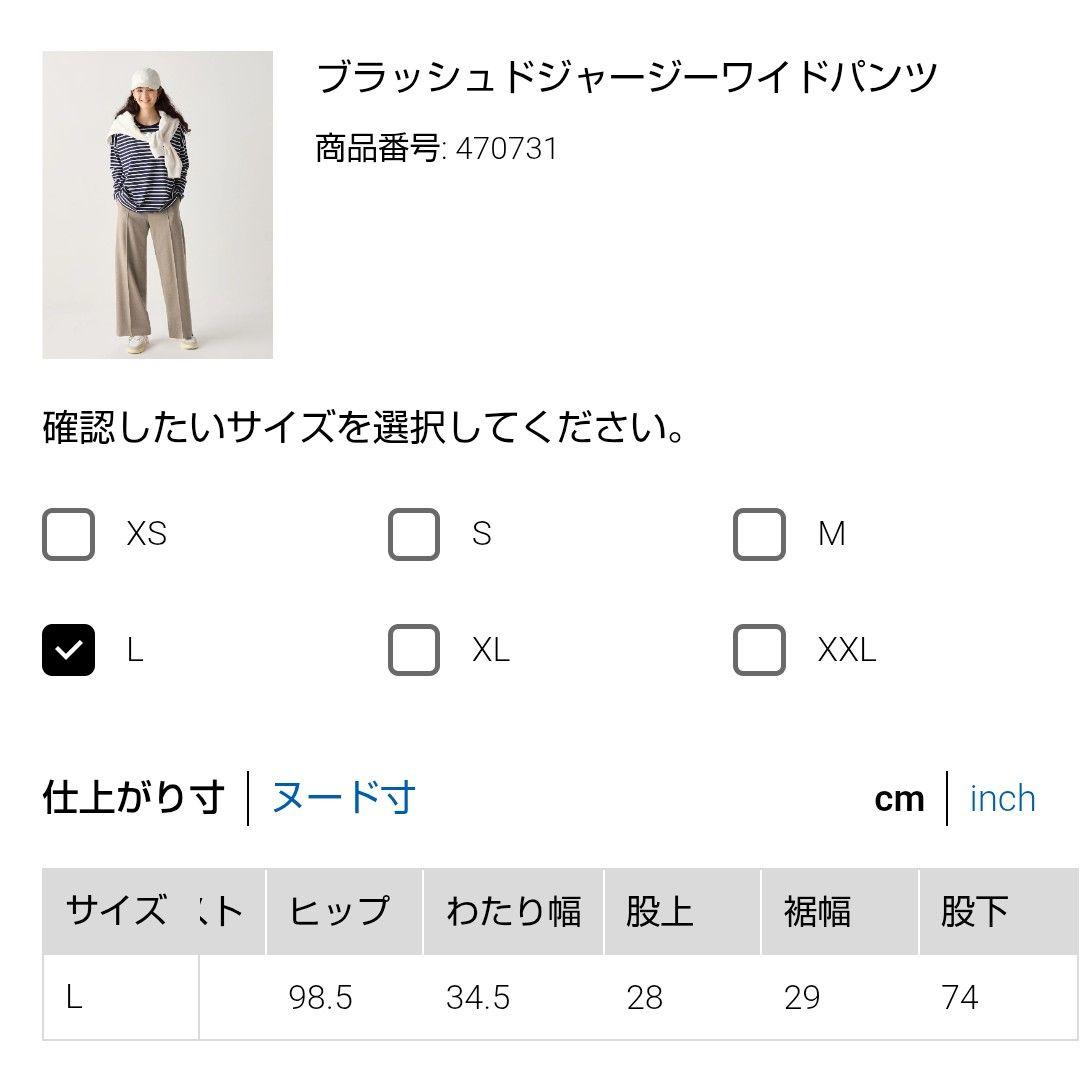The width and height of the screenshot is (1080, 1080).
Task: Select cm as the measurement unit
Action: tap(899, 799)
